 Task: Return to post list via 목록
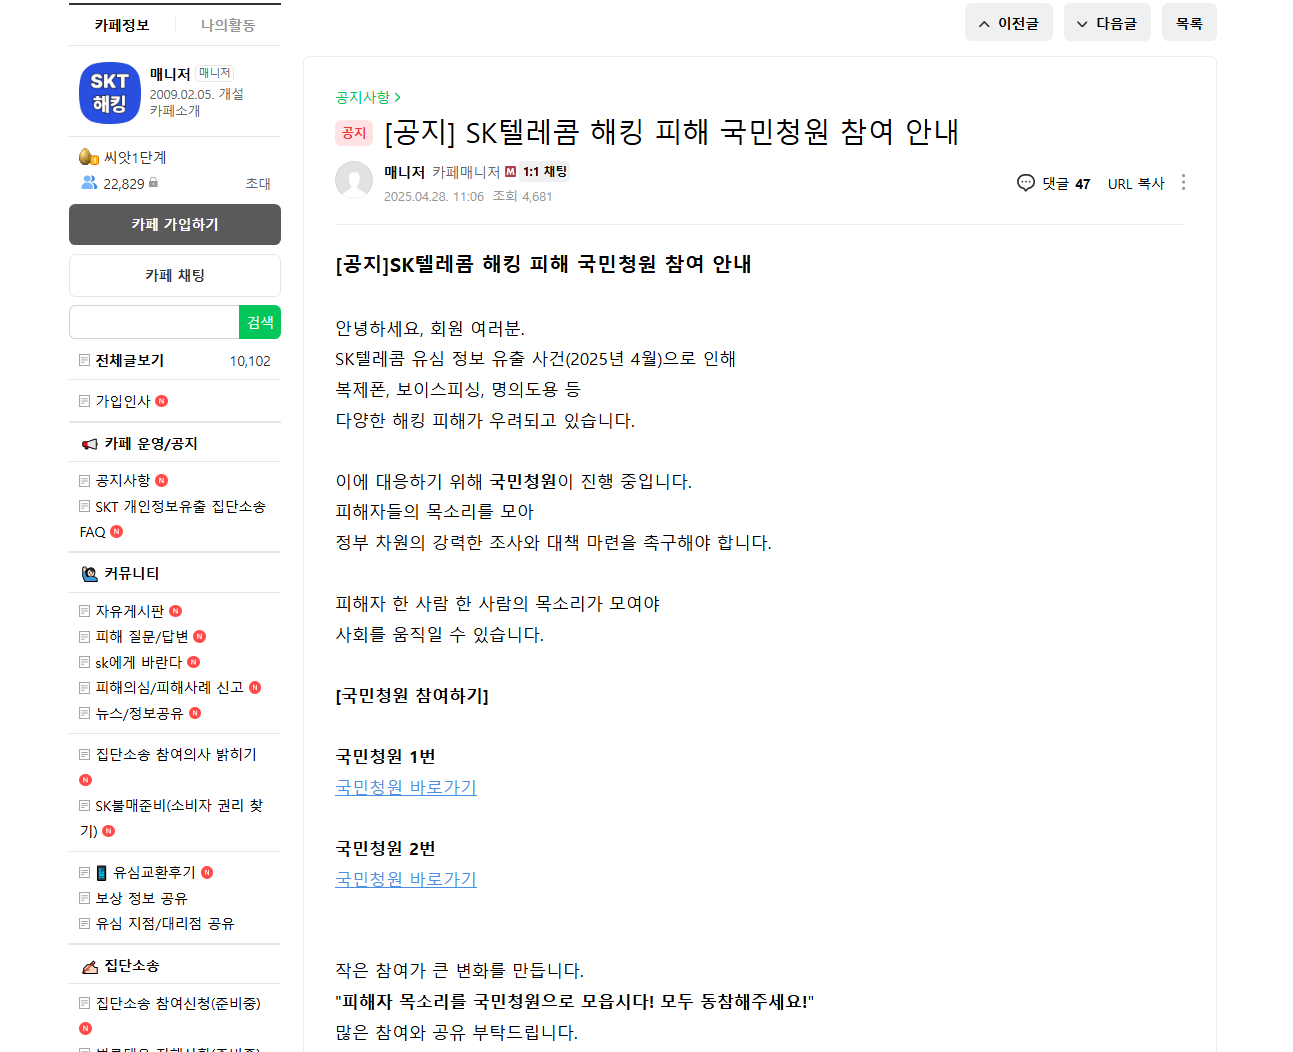(1189, 23)
